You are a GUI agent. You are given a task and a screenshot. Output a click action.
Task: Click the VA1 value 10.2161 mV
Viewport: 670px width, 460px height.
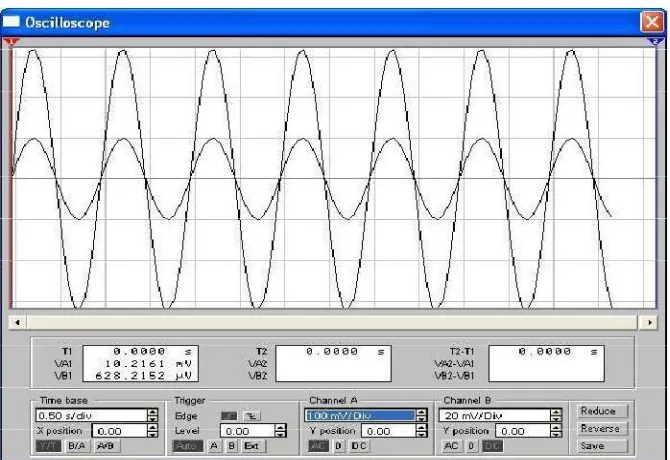[x=148, y=364]
